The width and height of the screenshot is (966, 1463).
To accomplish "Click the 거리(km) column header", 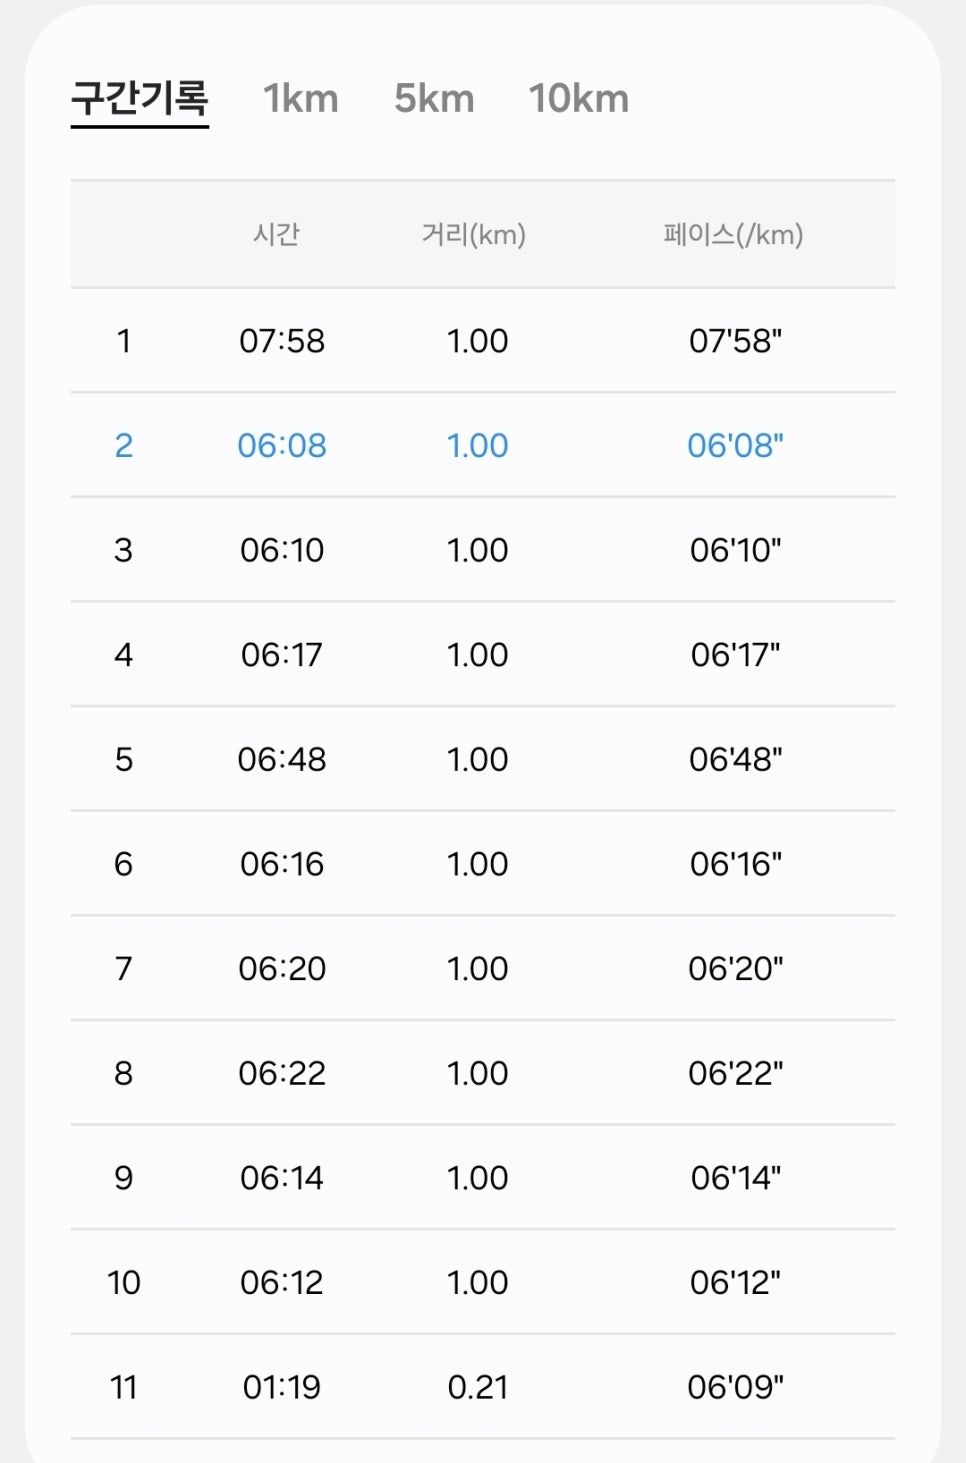I will tap(474, 235).
